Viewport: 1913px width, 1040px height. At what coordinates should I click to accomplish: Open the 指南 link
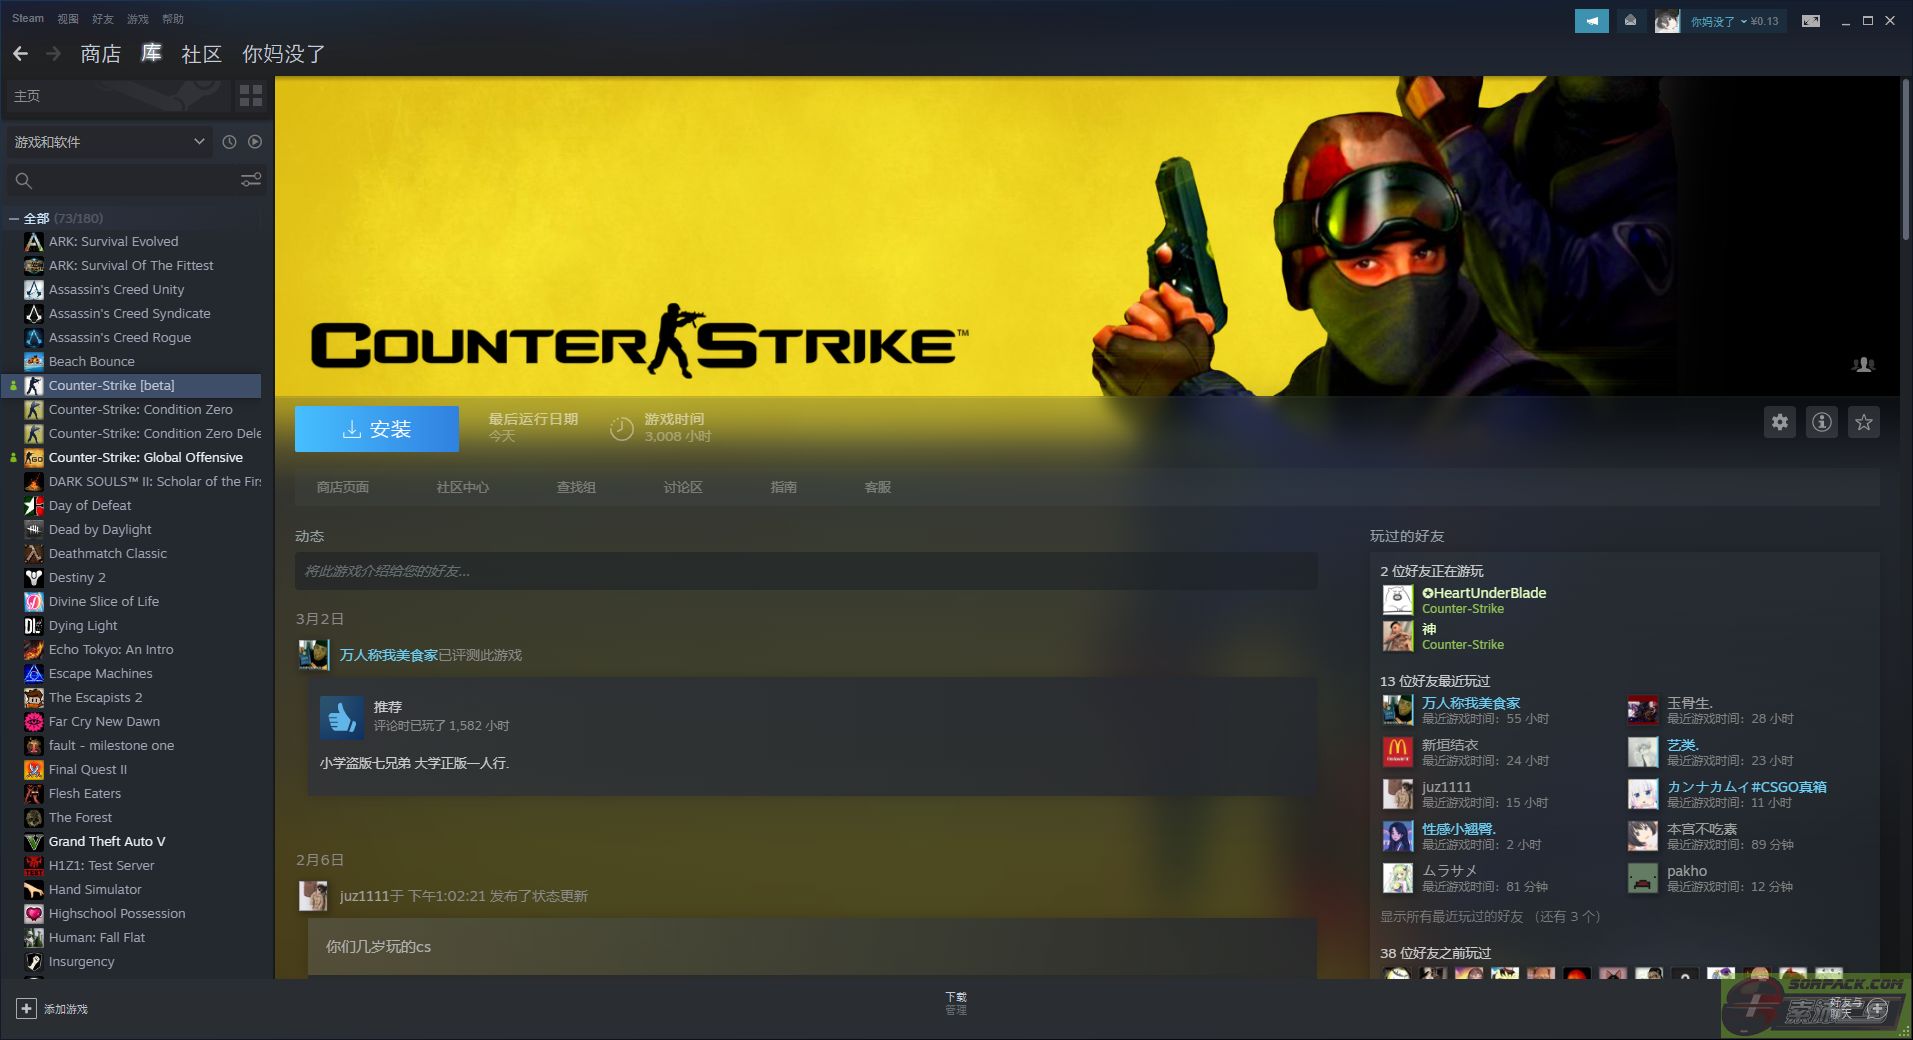click(784, 487)
